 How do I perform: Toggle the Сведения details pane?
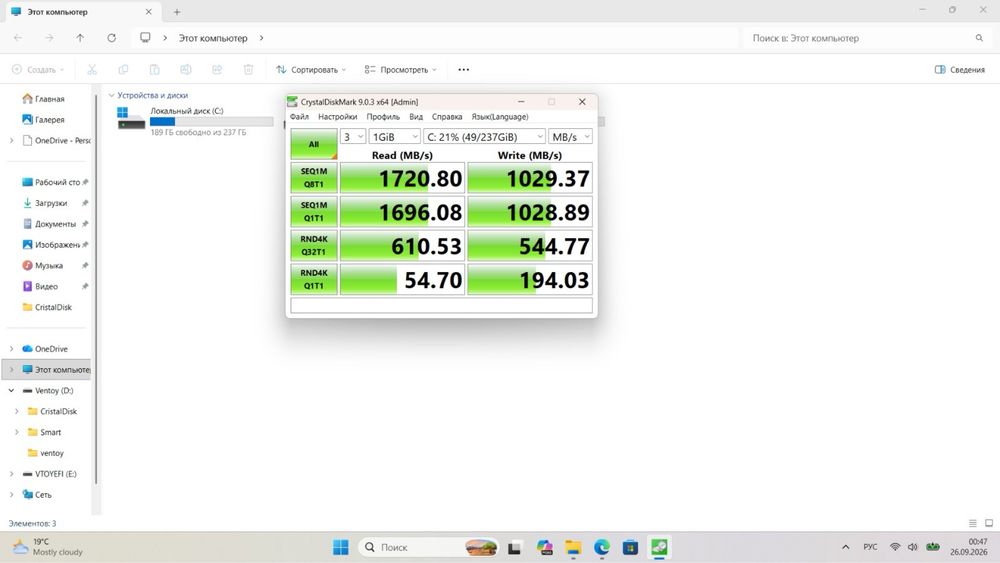tap(960, 69)
